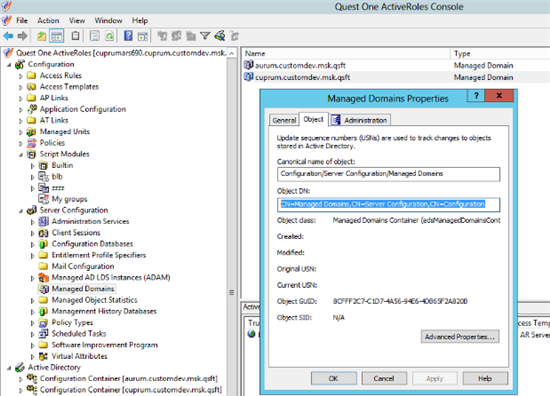This screenshot has height=396, width=550.
Task: Click the Script Modules tree icon
Action: [32, 154]
